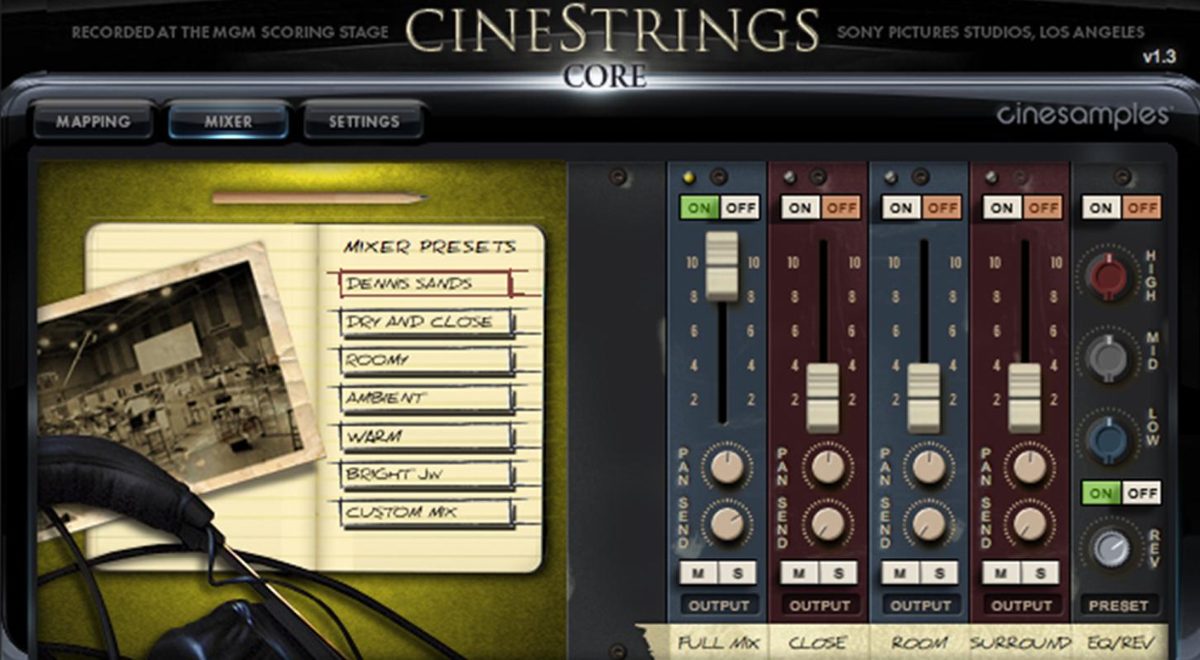The width and height of the screenshot is (1200, 660).
Task: Click the Surround channel volume fader
Action: point(1025,397)
